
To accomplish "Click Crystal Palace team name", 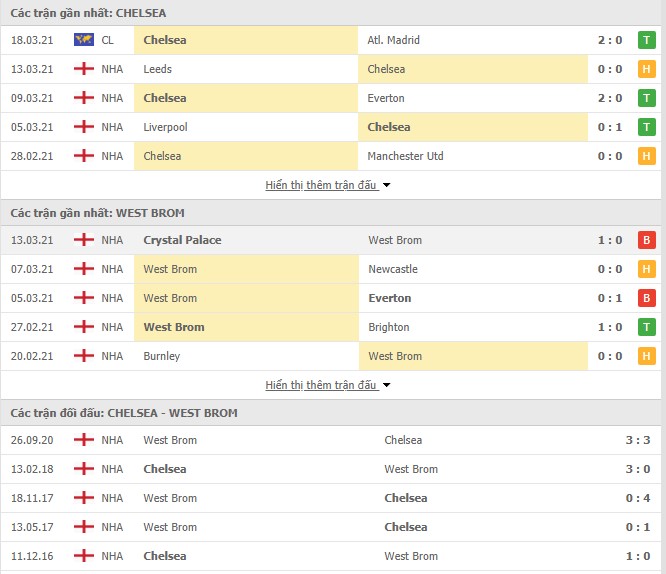I will tap(182, 240).
